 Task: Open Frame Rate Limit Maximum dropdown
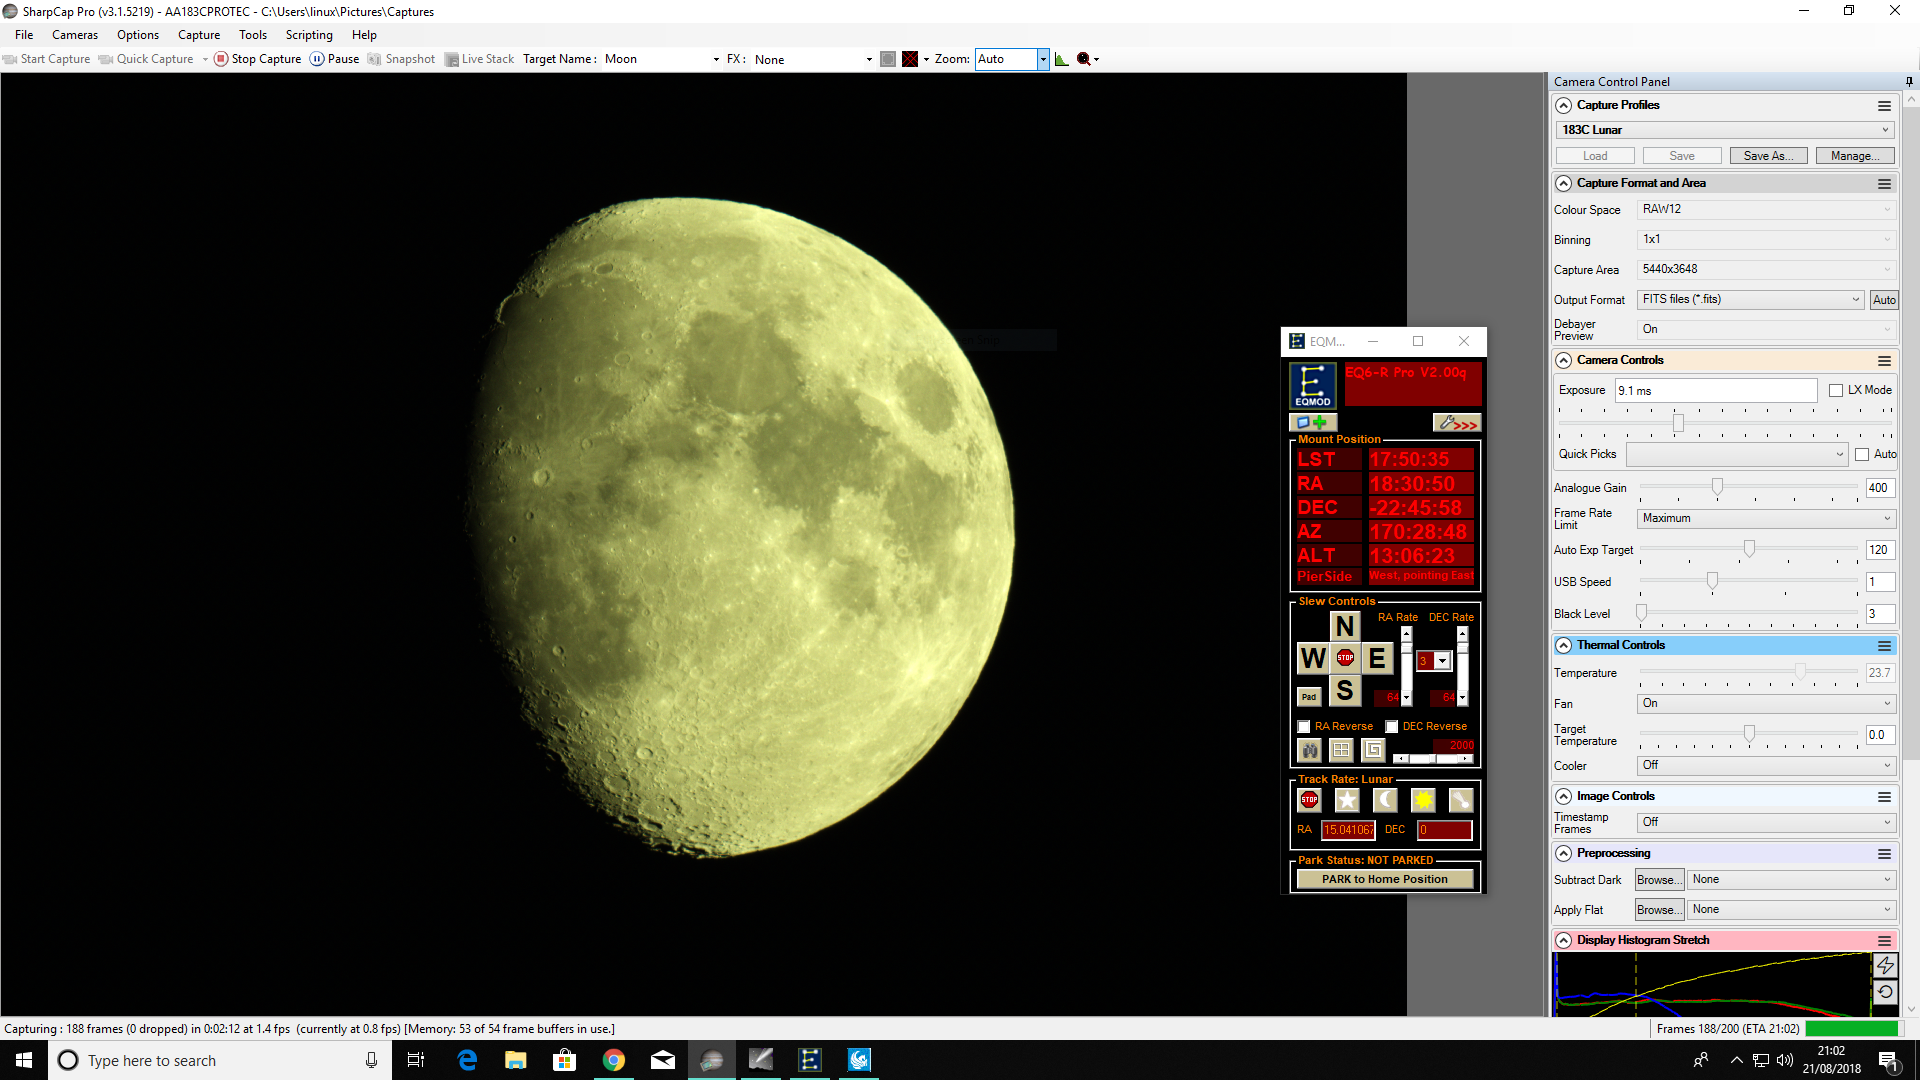pos(1766,519)
